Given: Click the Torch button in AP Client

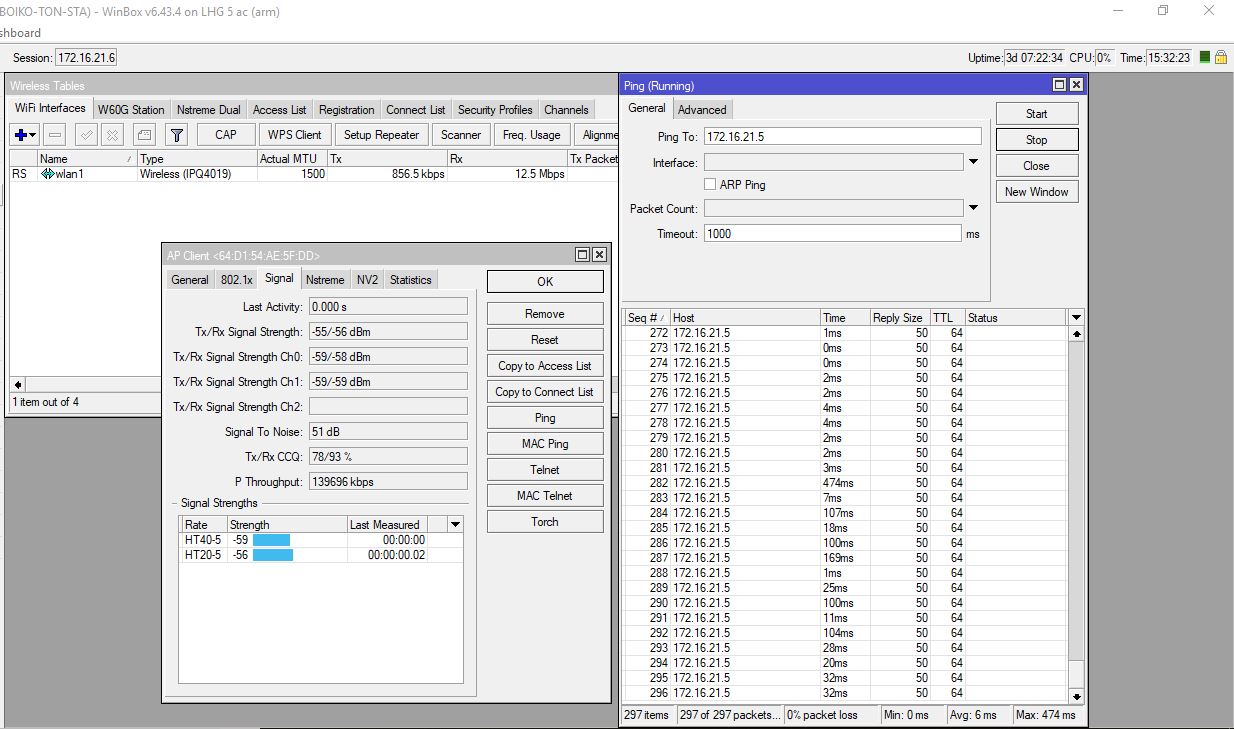Looking at the screenshot, I should pos(545,522).
